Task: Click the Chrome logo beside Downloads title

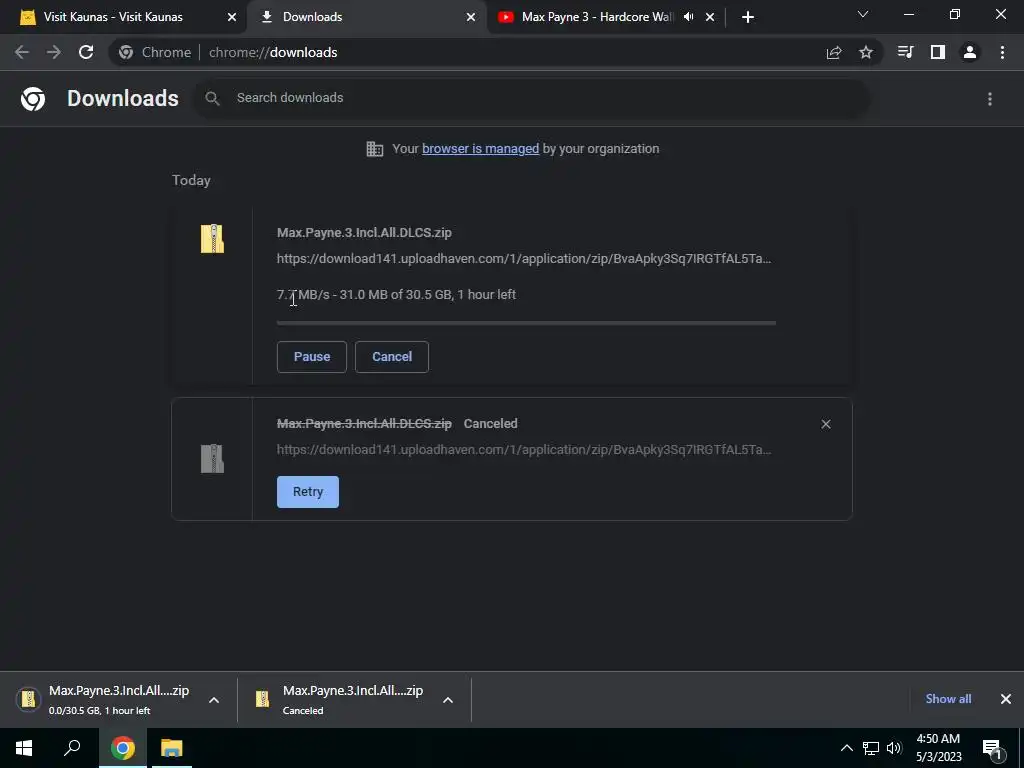Action: [x=33, y=99]
